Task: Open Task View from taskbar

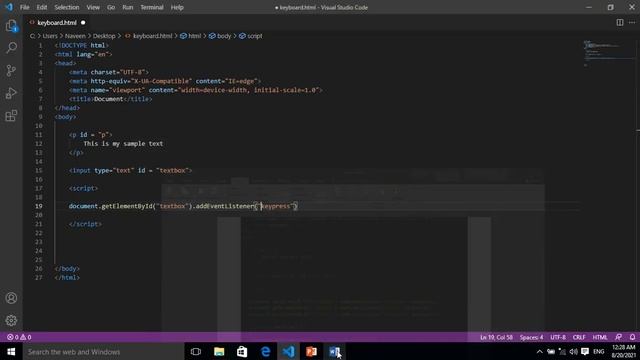Action: 196,351
